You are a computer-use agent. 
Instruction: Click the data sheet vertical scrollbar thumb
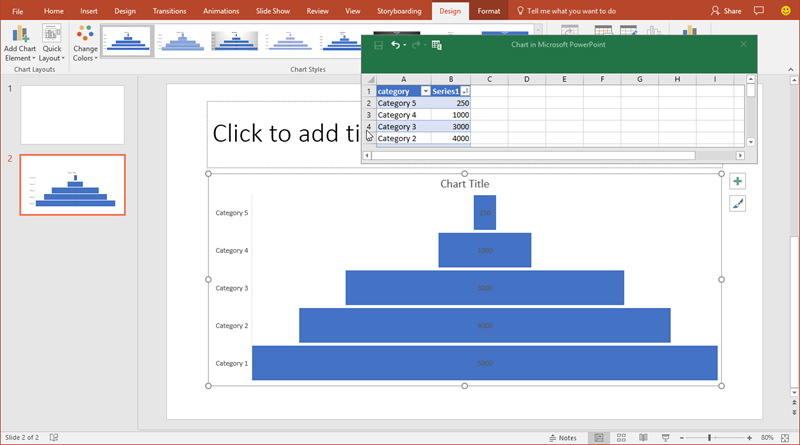(x=751, y=91)
